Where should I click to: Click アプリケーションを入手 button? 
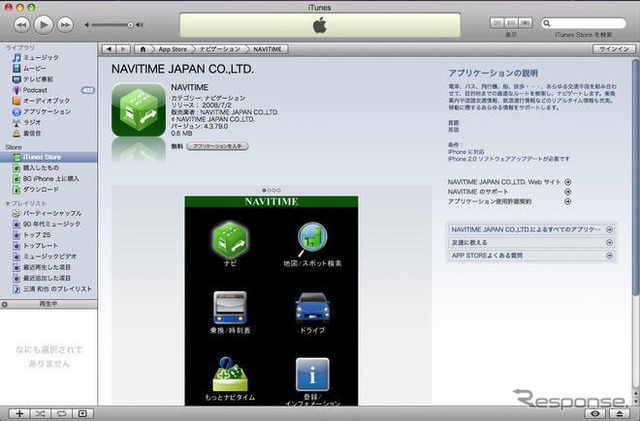click(217, 146)
